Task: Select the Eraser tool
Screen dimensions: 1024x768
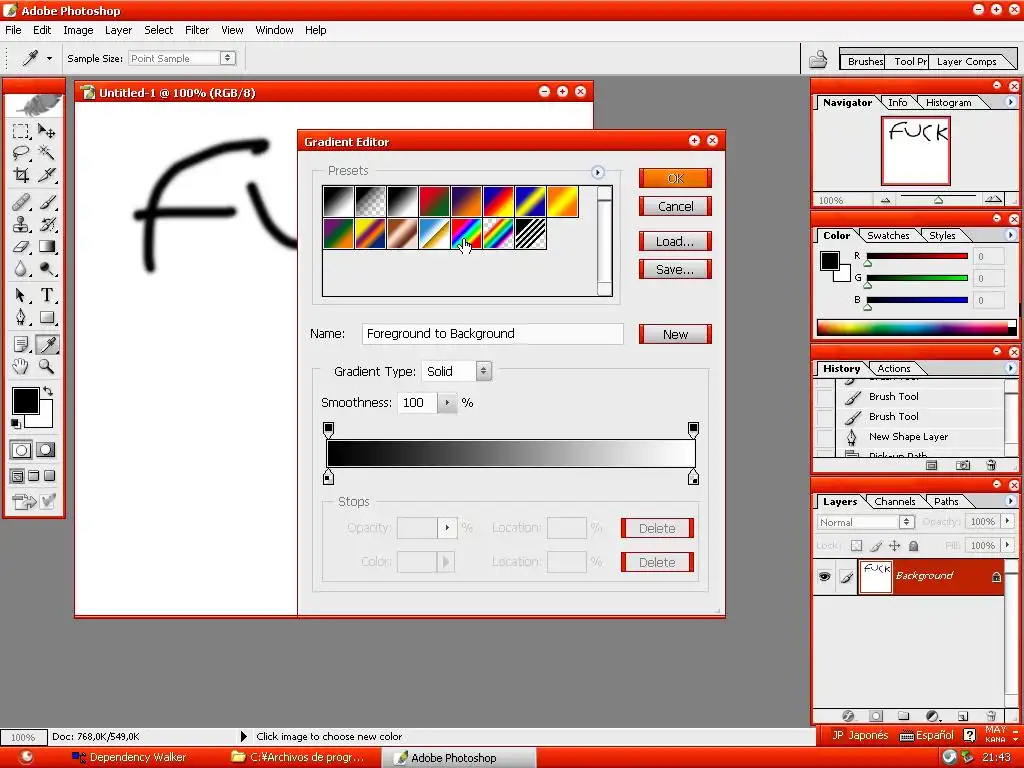Action: coord(21,246)
